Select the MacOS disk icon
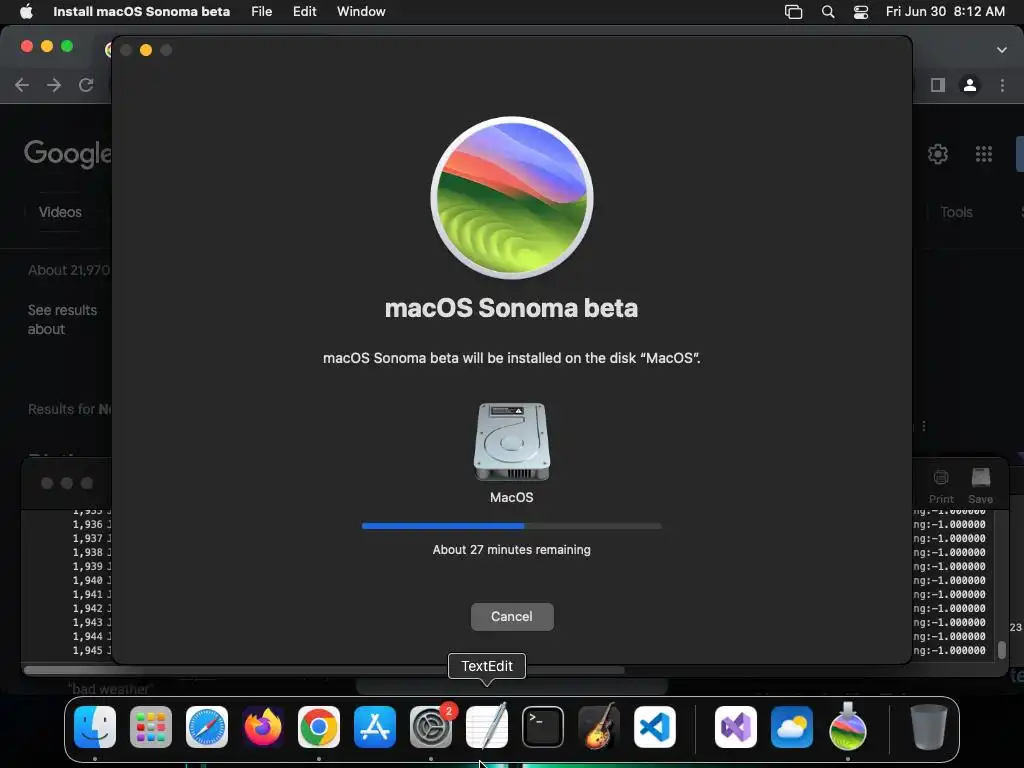The height and width of the screenshot is (768, 1024). click(511, 441)
